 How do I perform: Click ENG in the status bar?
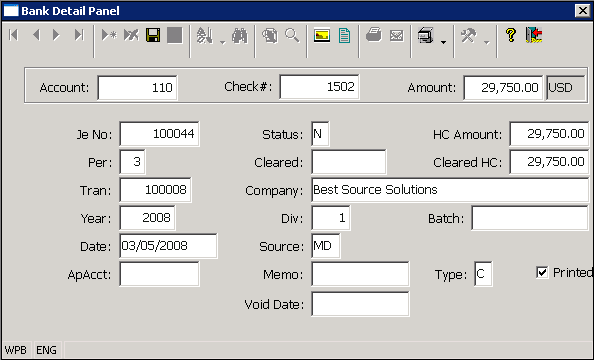pyautogui.click(x=46, y=350)
